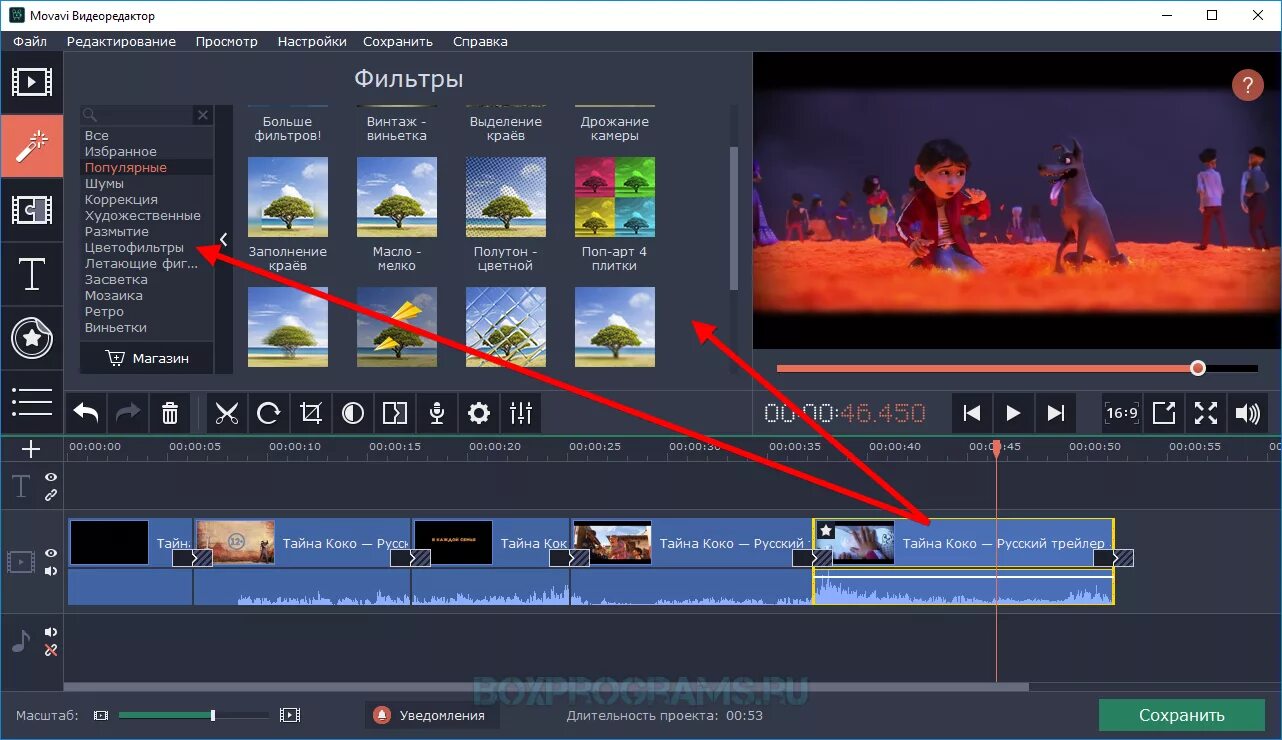Toggle link on the titles track
Viewport: 1282px width, 740px height.
pyautogui.click(x=51, y=495)
